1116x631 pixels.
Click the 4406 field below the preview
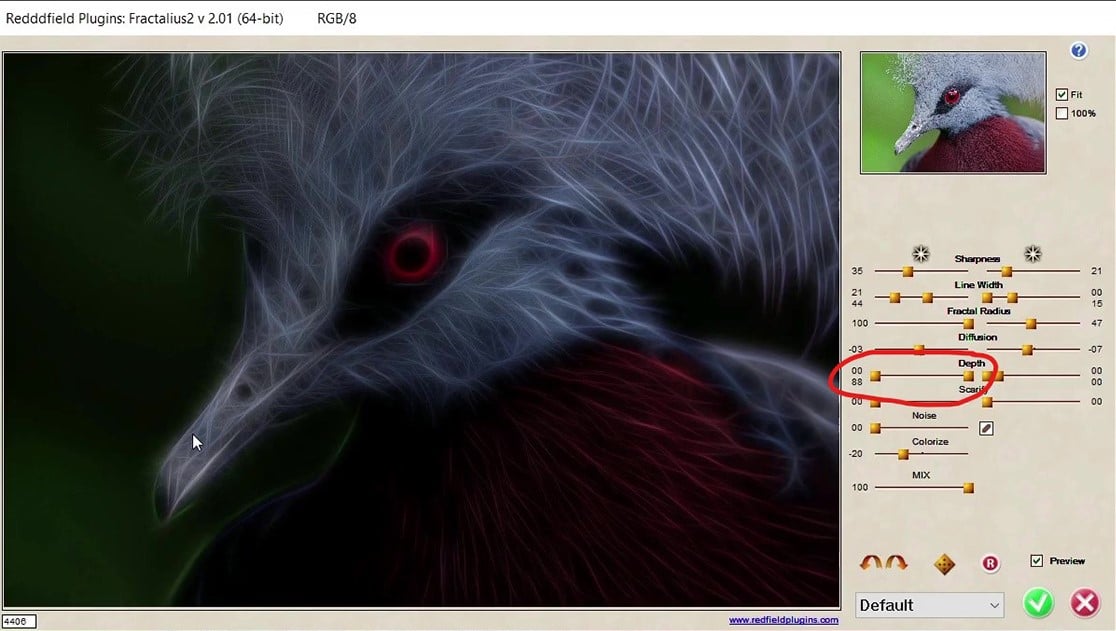tap(19, 621)
